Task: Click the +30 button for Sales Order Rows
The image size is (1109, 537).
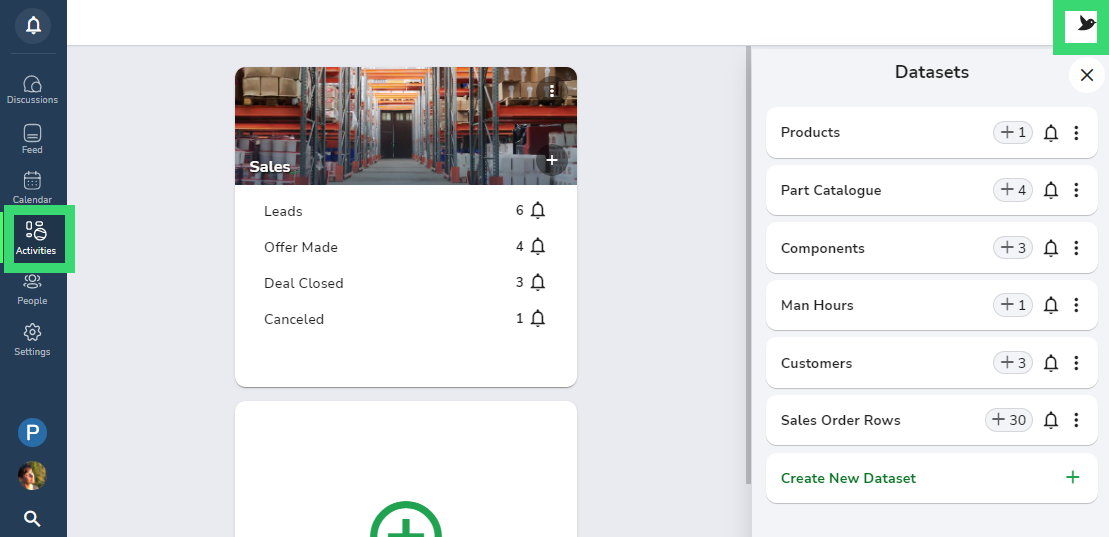Action: pyautogui.click(x=1009, y=420)
